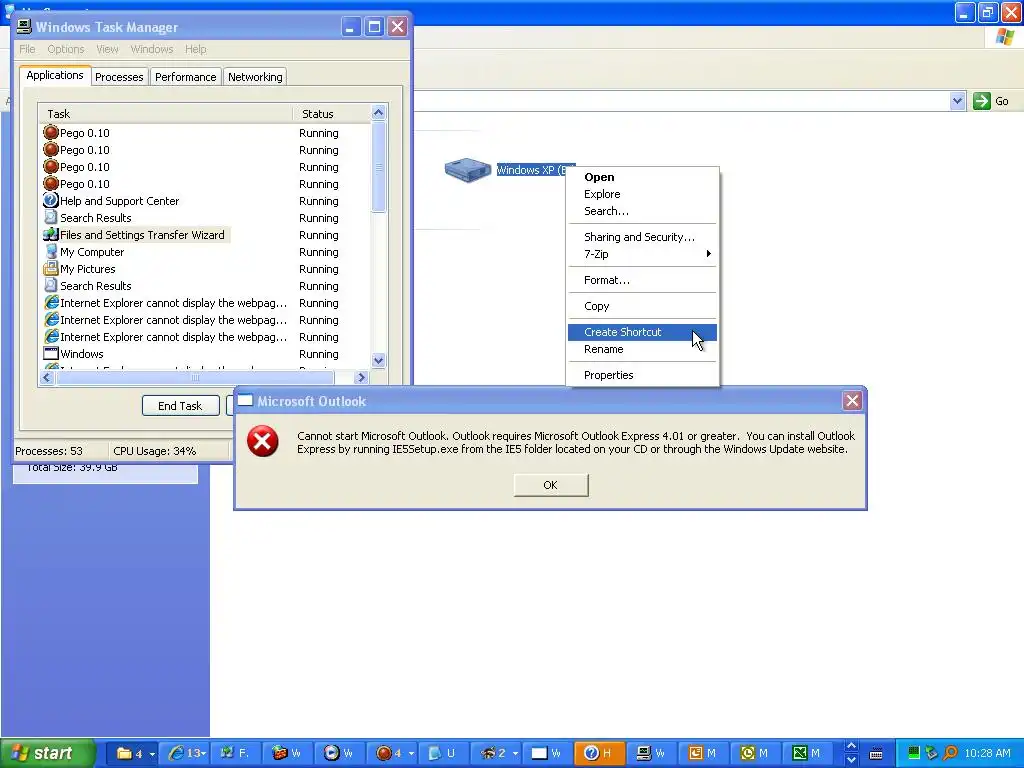Open the Explorer address bar dropdown arrow
The height and width of the screenshot is (768, 1024).
click(x=957, y=101)
